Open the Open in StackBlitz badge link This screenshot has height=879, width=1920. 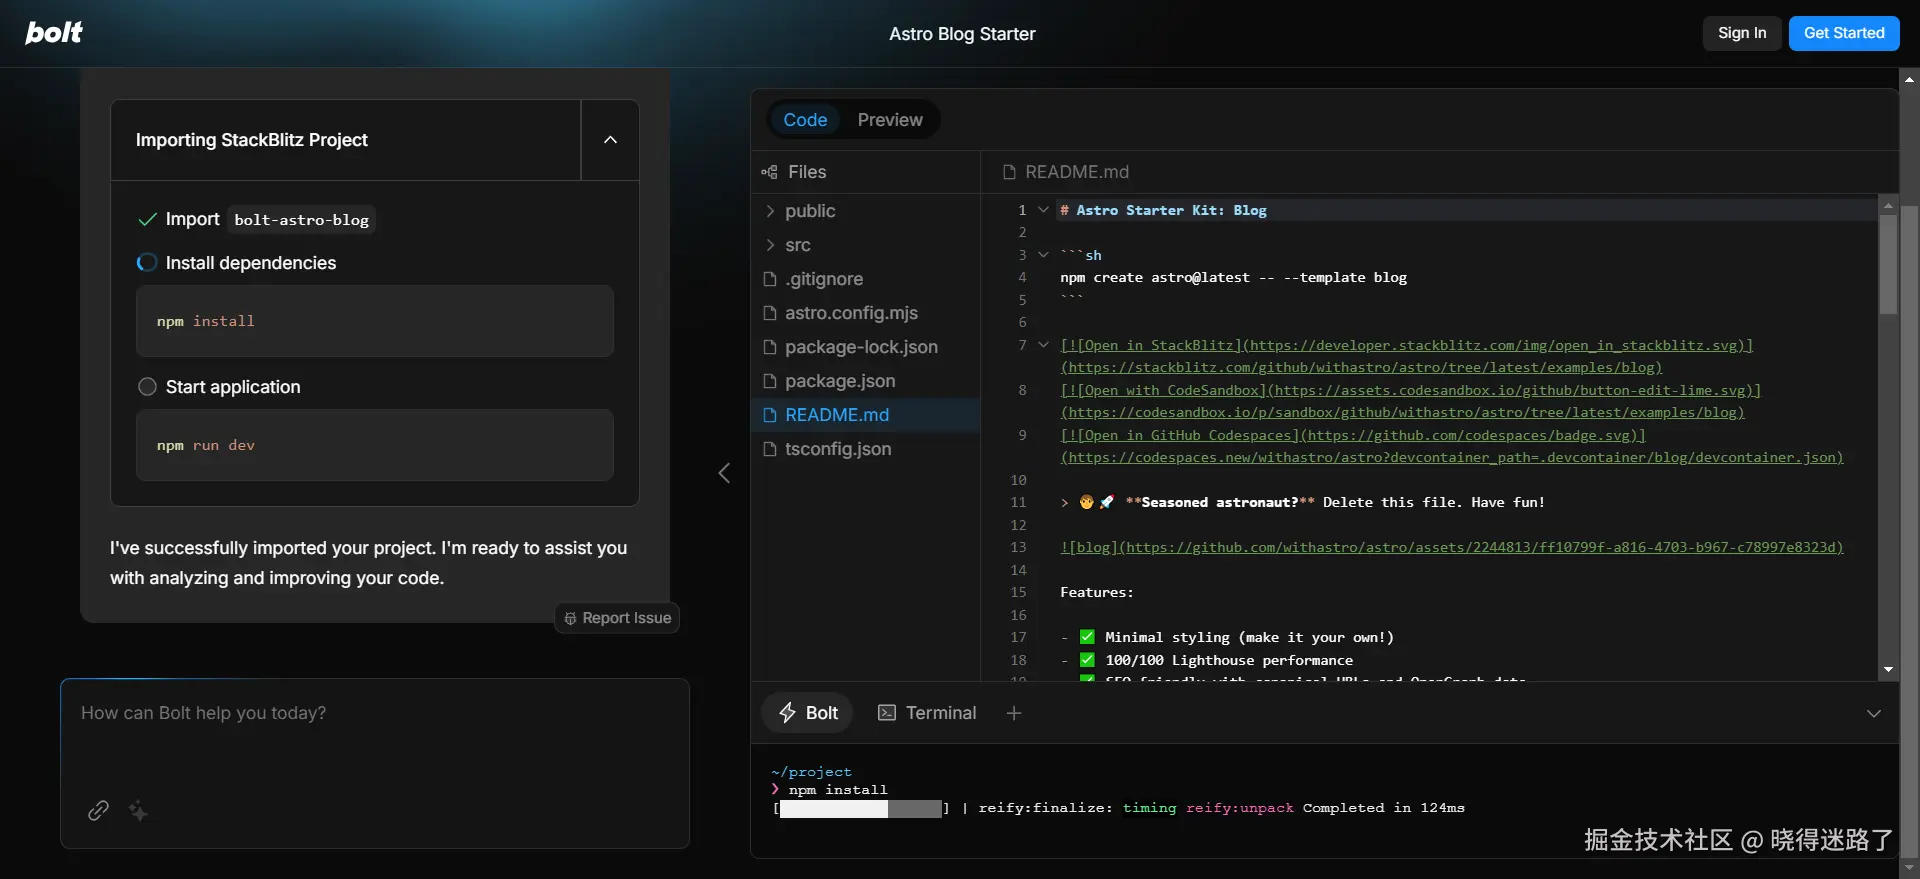1406,356
